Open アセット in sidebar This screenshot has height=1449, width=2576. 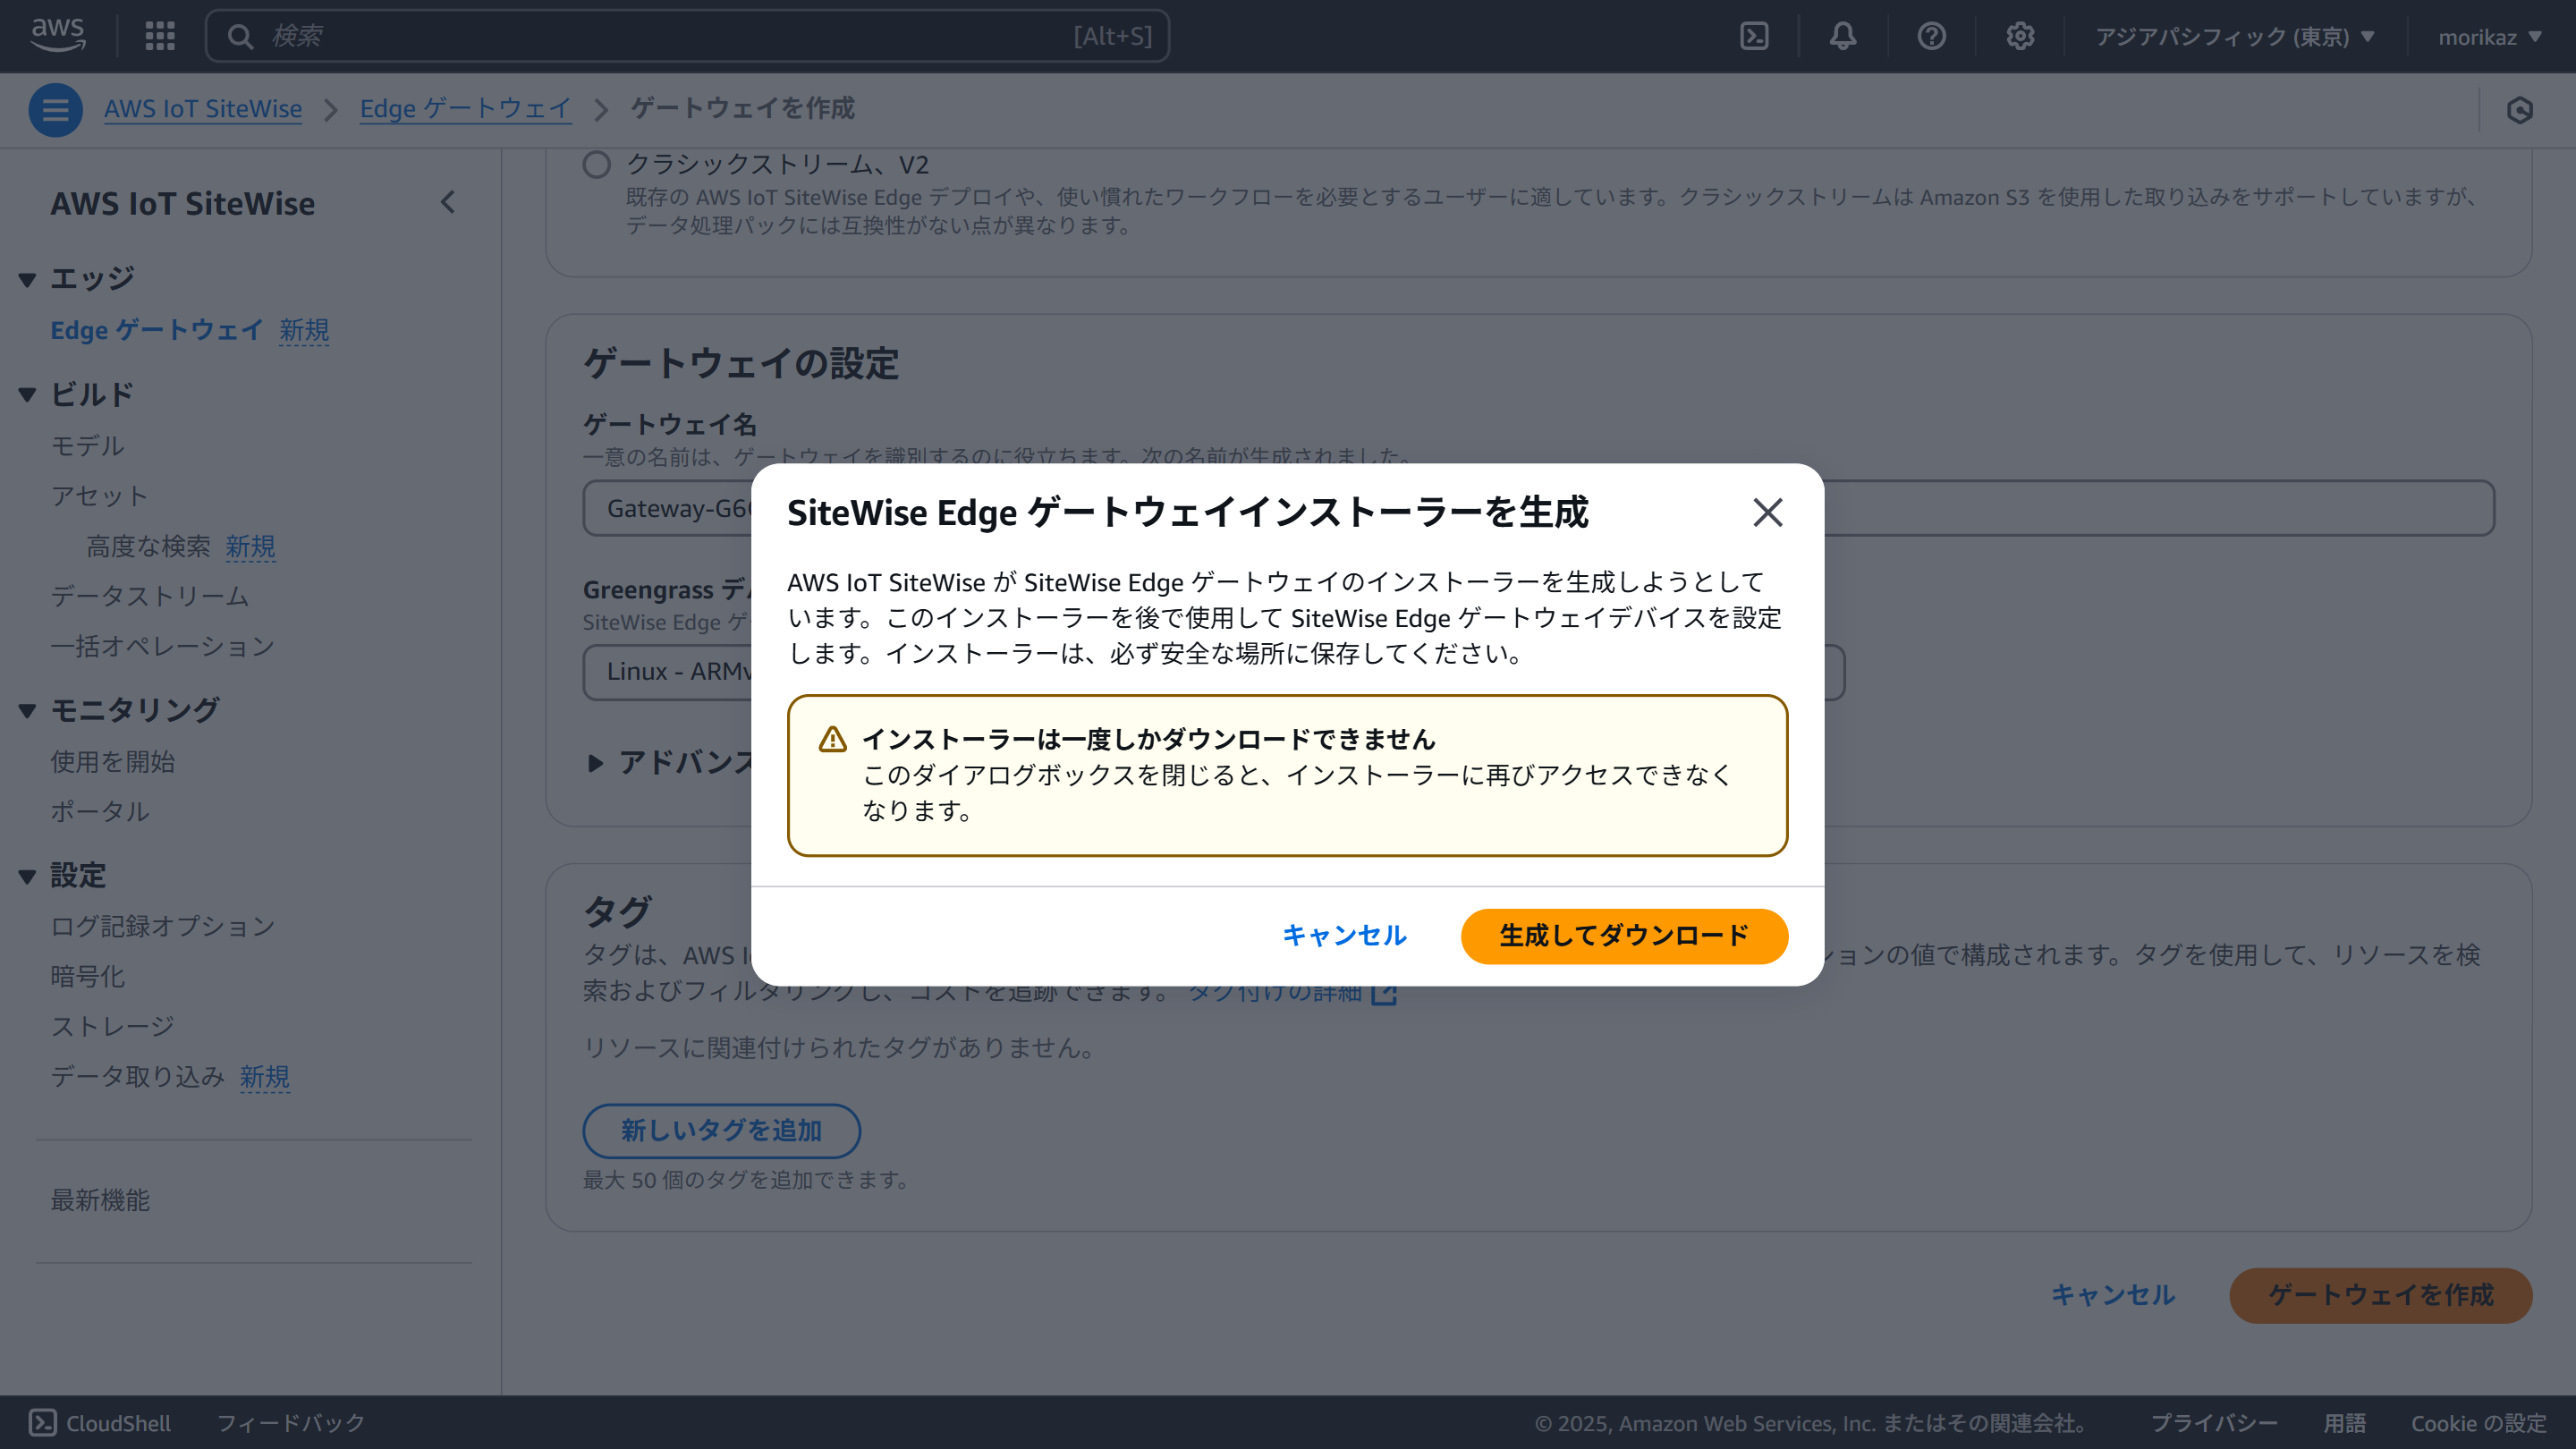tap(100, 496)
